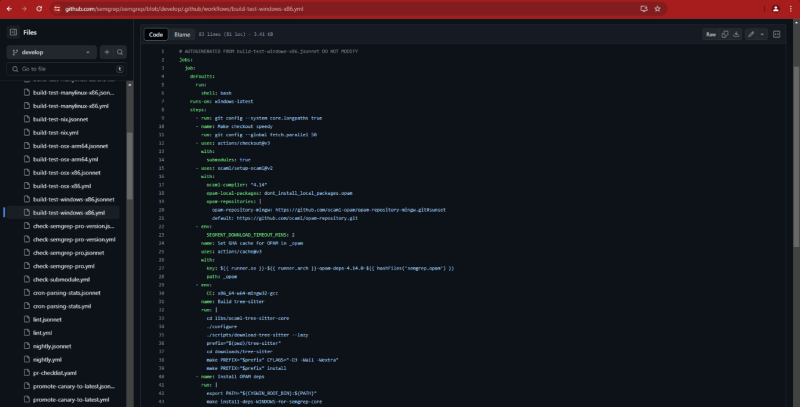Copy raw file contents icon

[724, 34]
